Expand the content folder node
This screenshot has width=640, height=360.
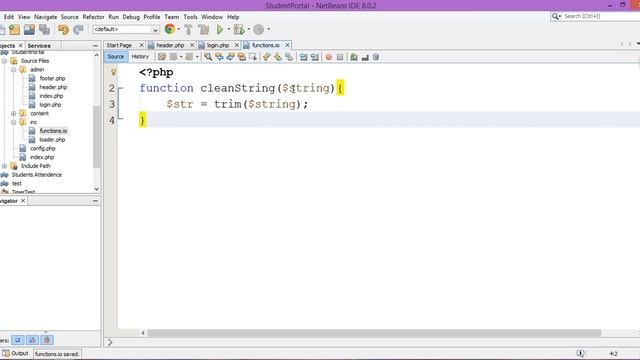pos(13,113)
